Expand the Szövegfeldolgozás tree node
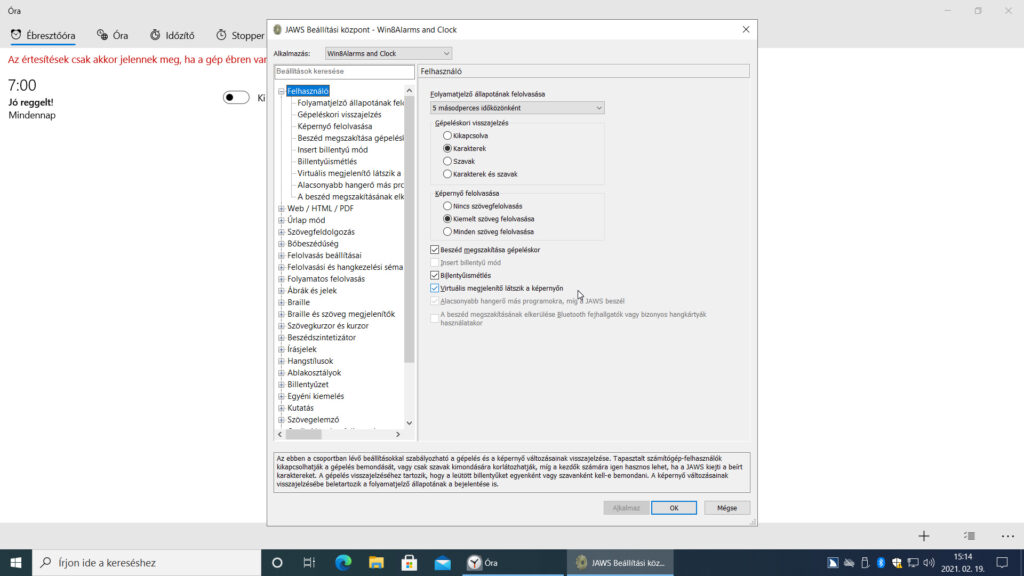The image size is (1024, 576). click(281, 232)
